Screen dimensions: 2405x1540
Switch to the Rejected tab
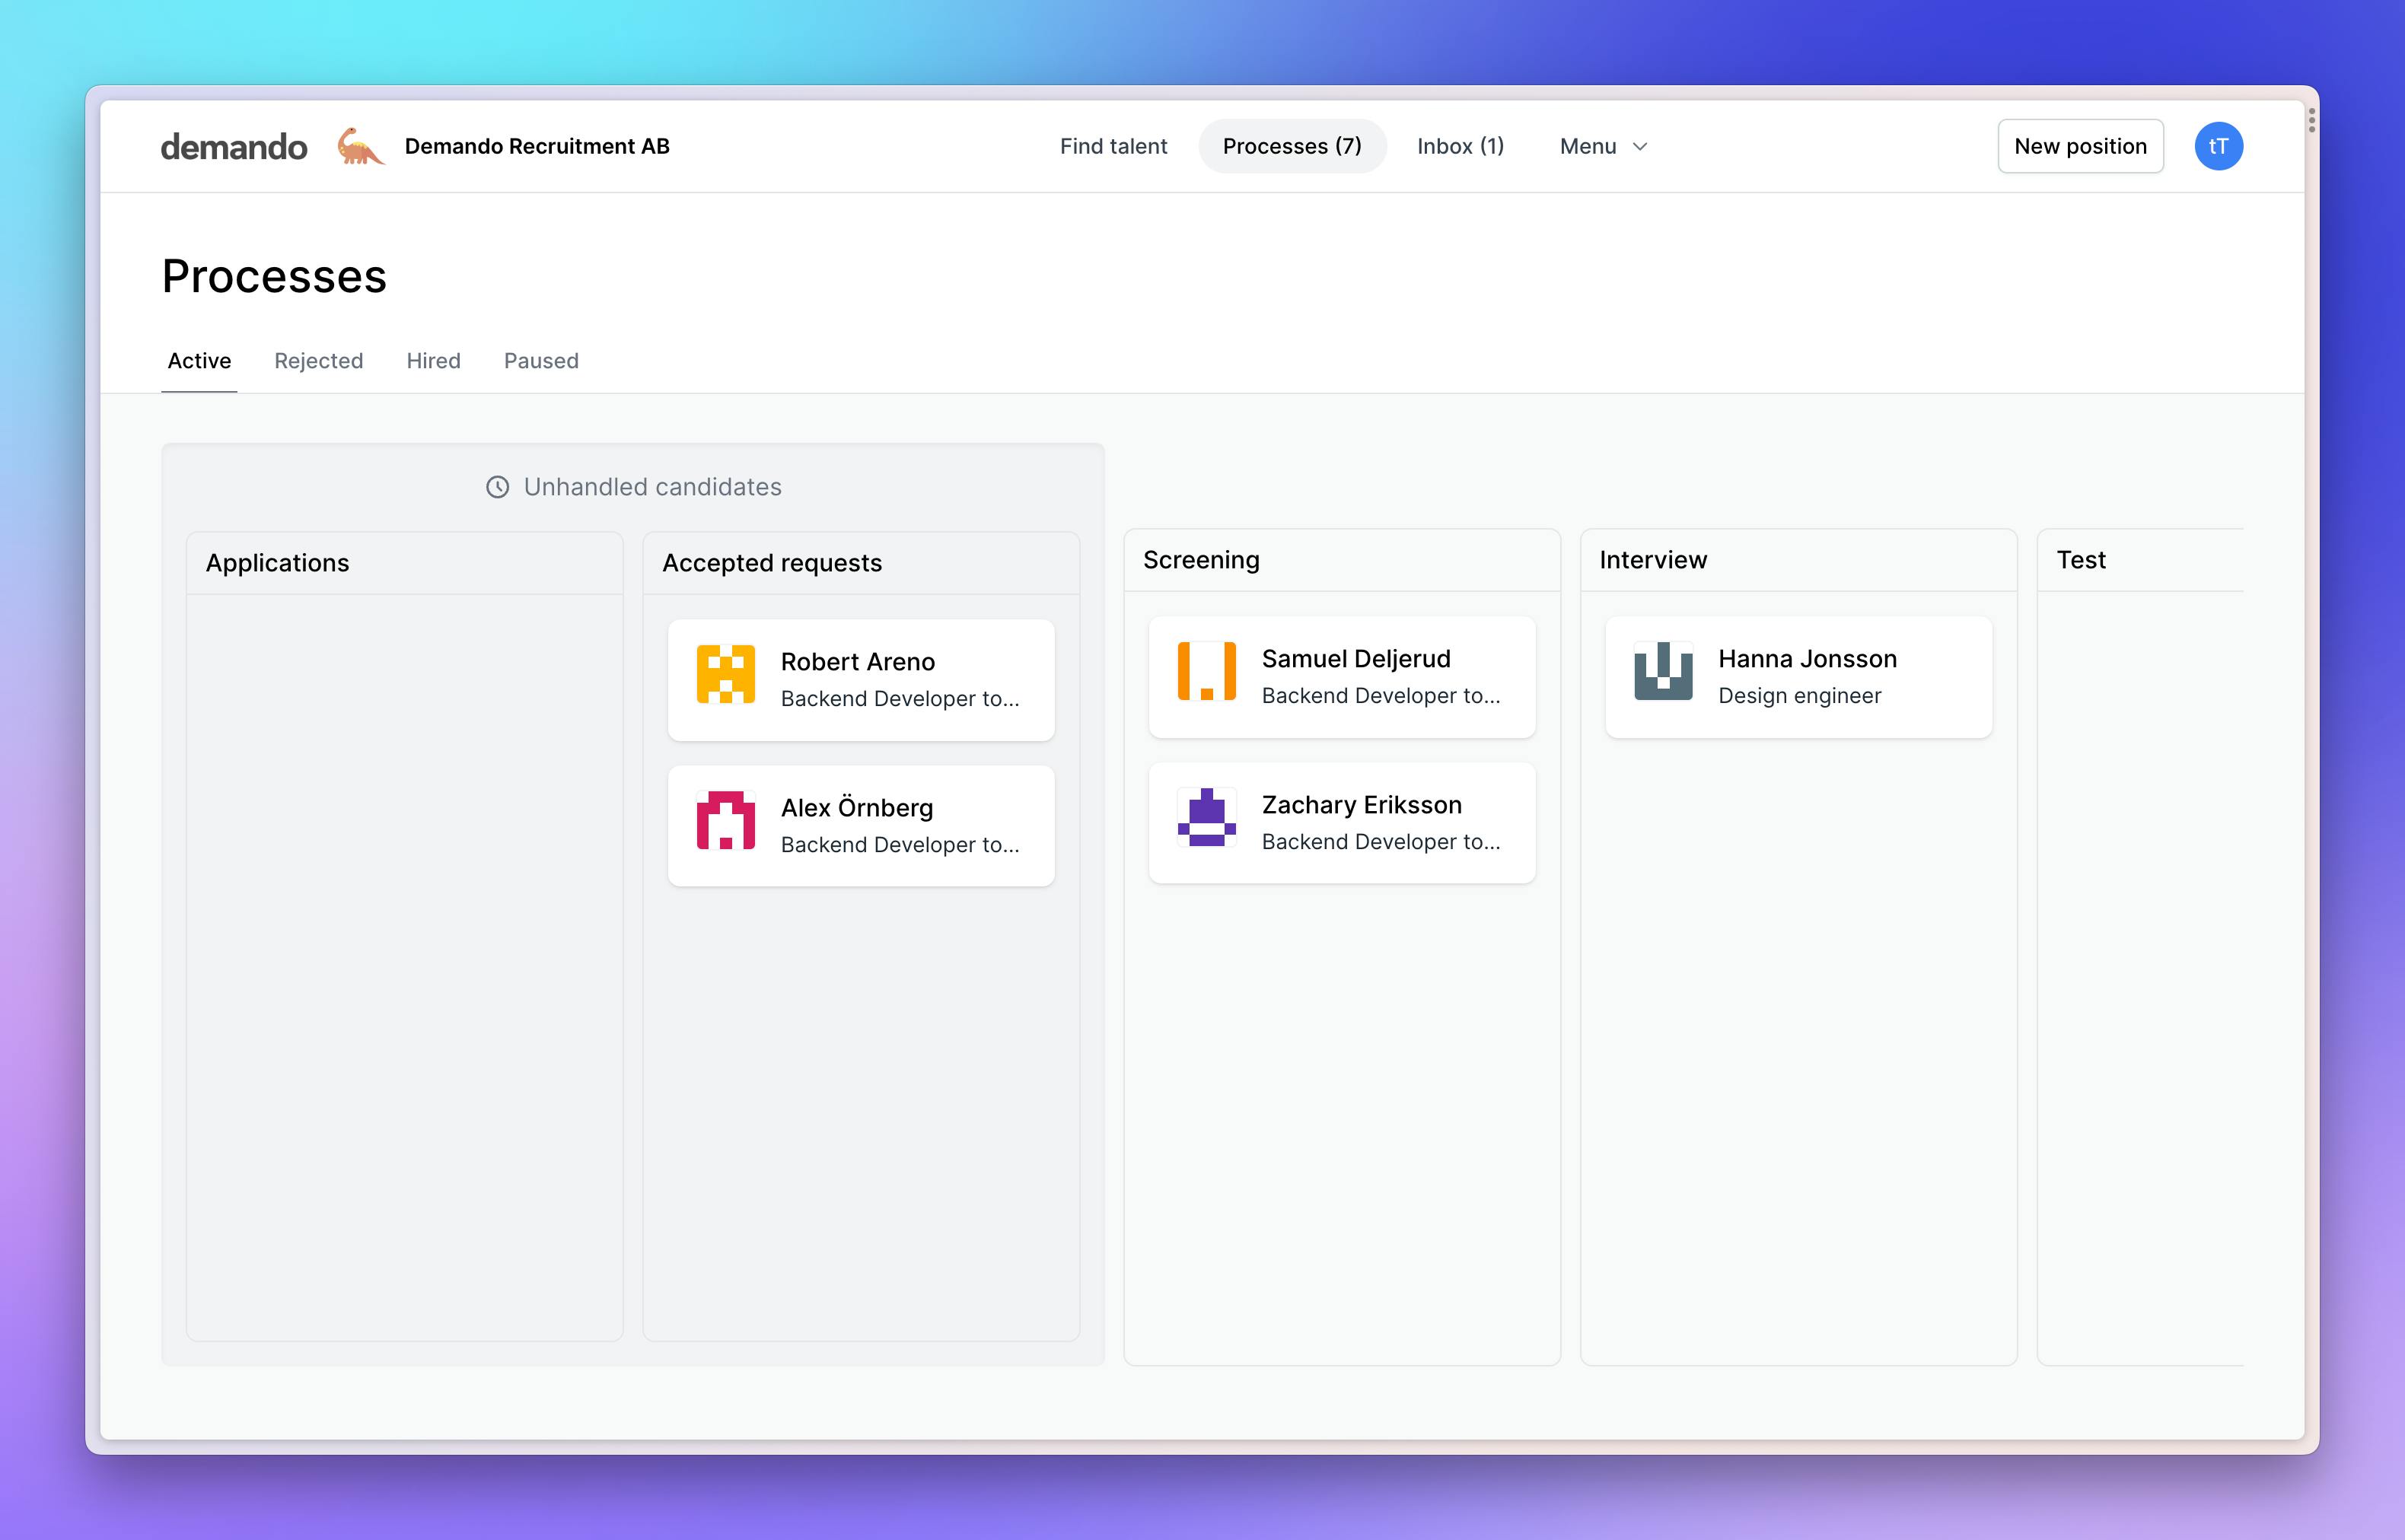click(318, 361)
